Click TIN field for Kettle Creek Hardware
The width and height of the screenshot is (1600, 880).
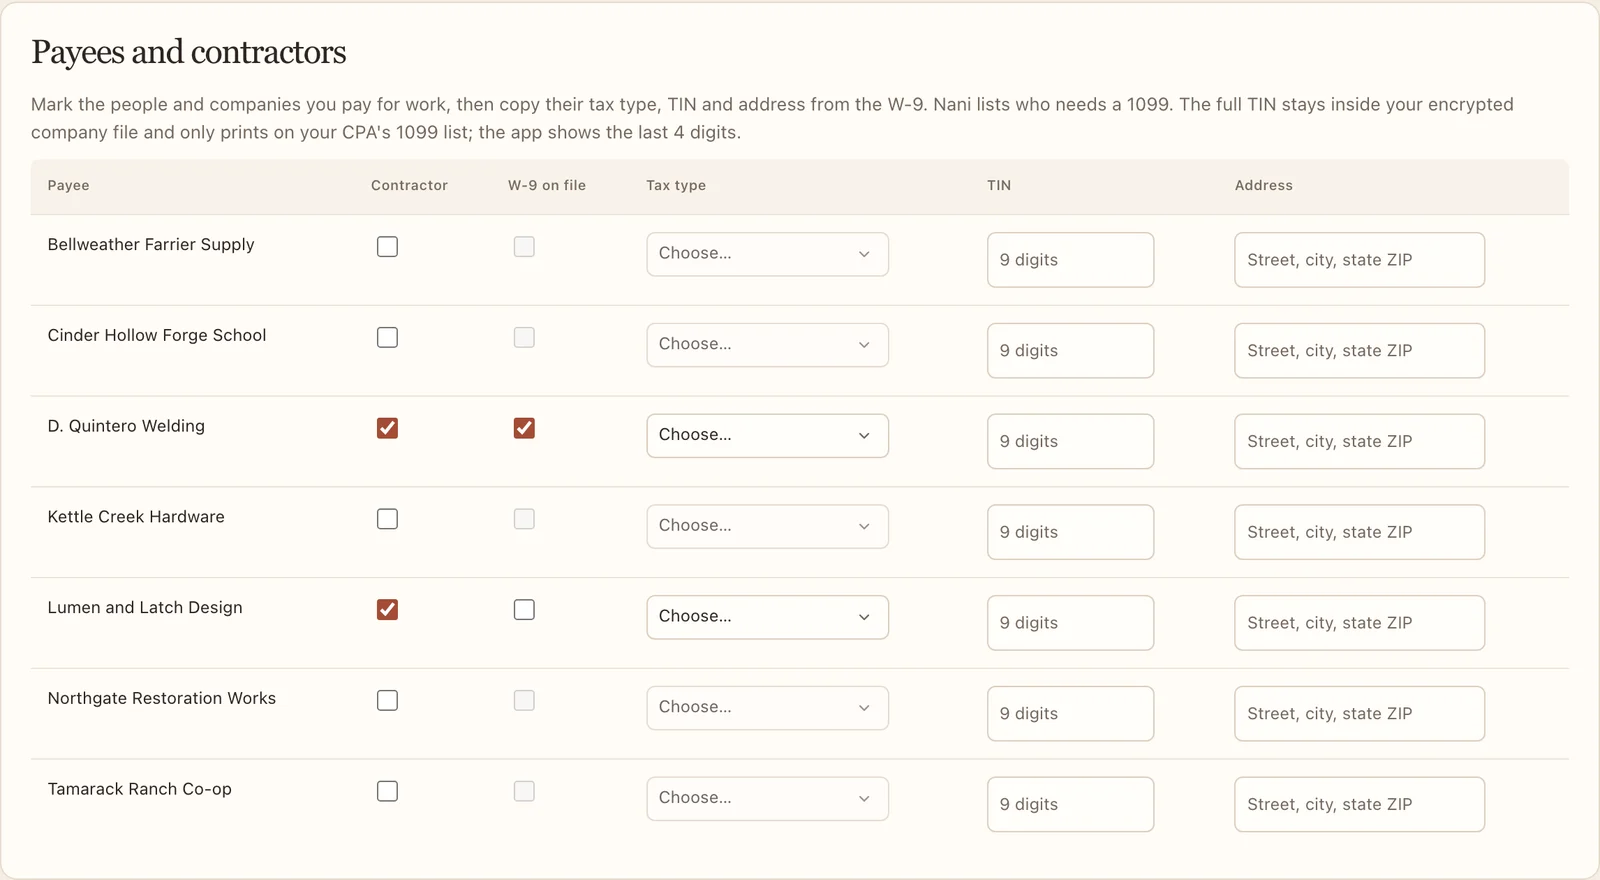[x=1070, y=532]
